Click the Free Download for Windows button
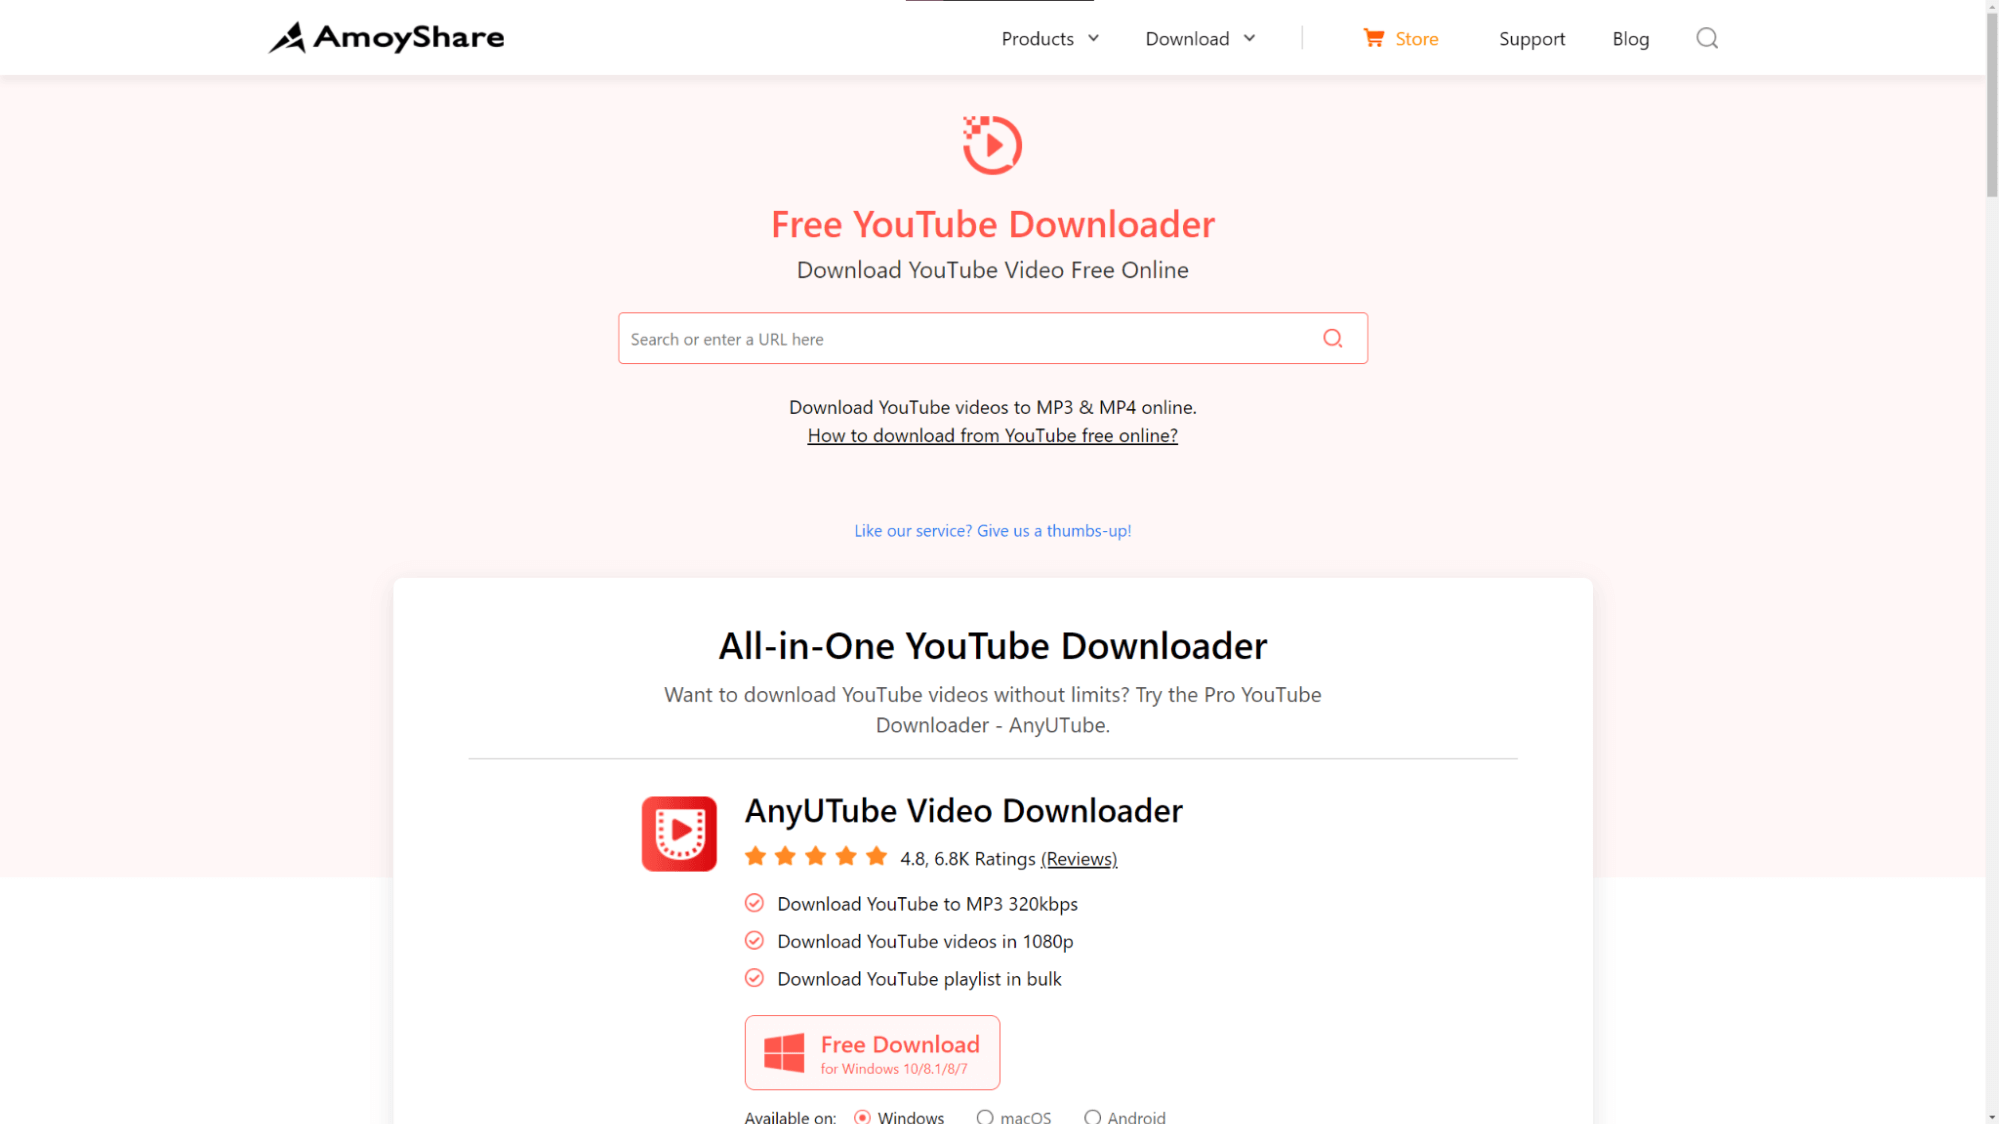The width and height of the screenshot is (1999, 1125). point(873,1052)
